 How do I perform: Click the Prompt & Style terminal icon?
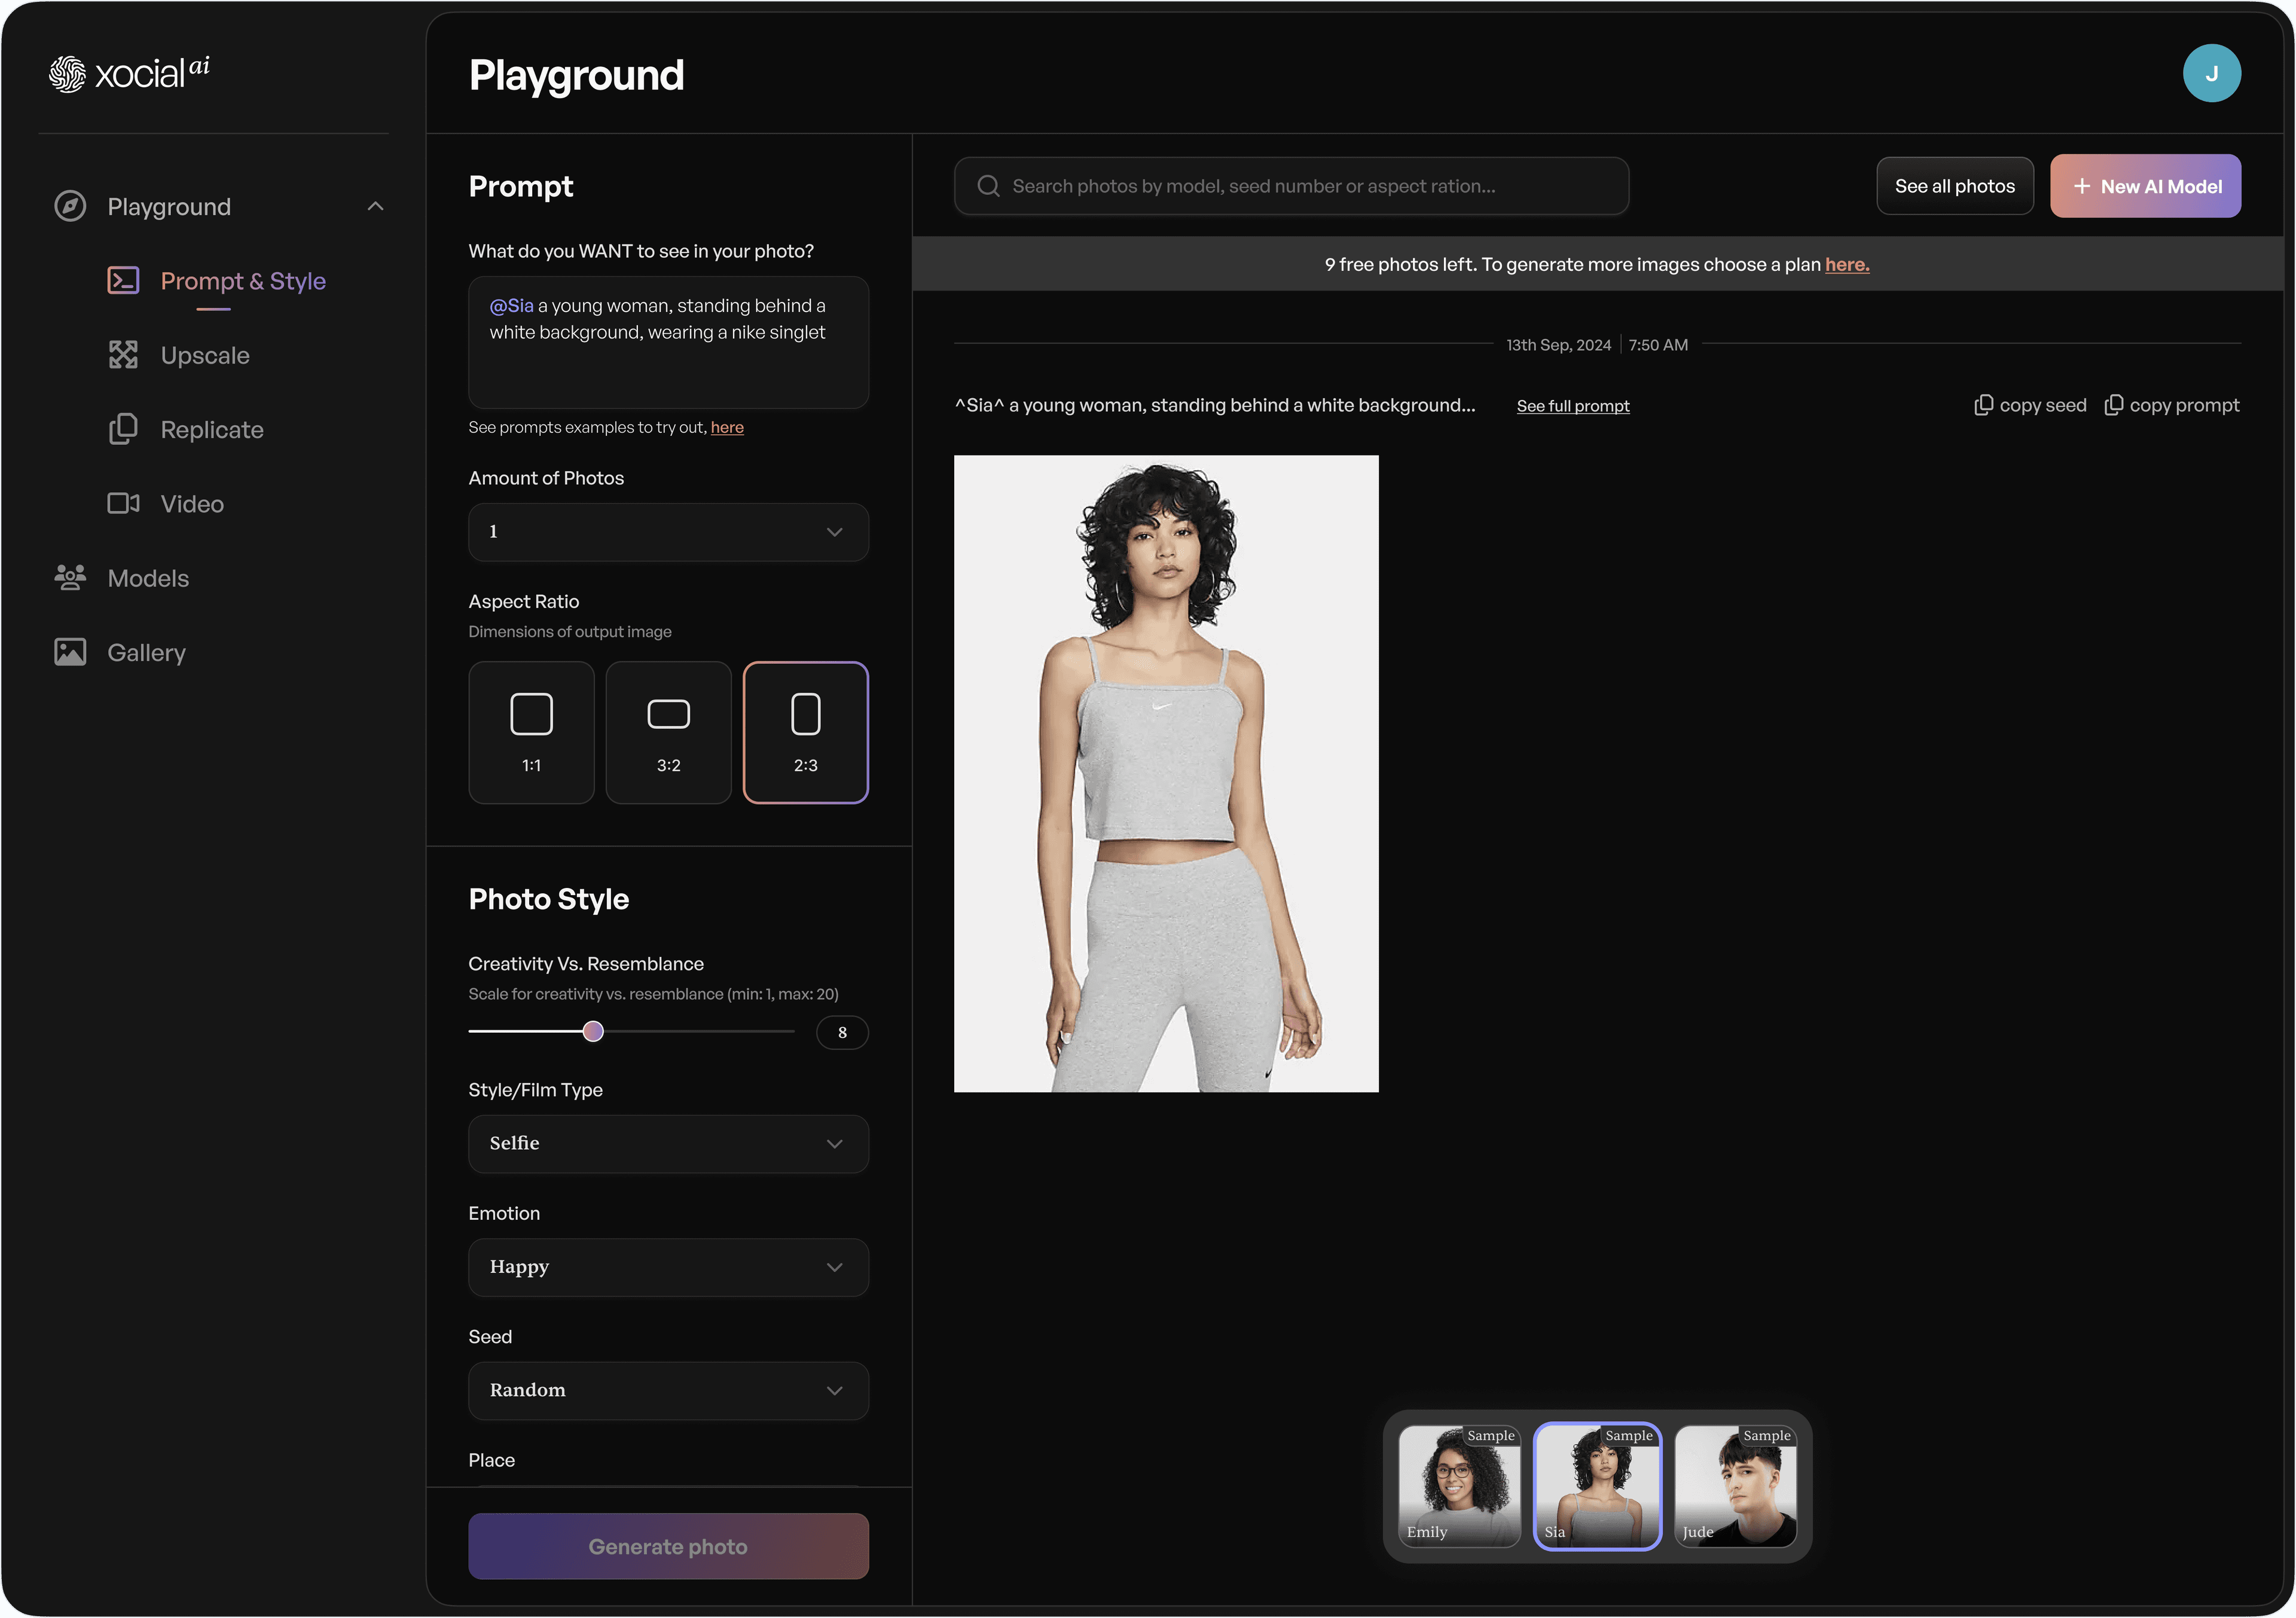[x=123, y=280]
